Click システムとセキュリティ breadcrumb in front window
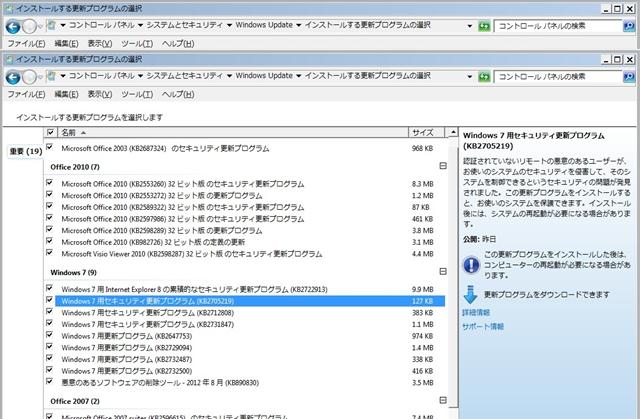The image size is (640, 419). 185,76
